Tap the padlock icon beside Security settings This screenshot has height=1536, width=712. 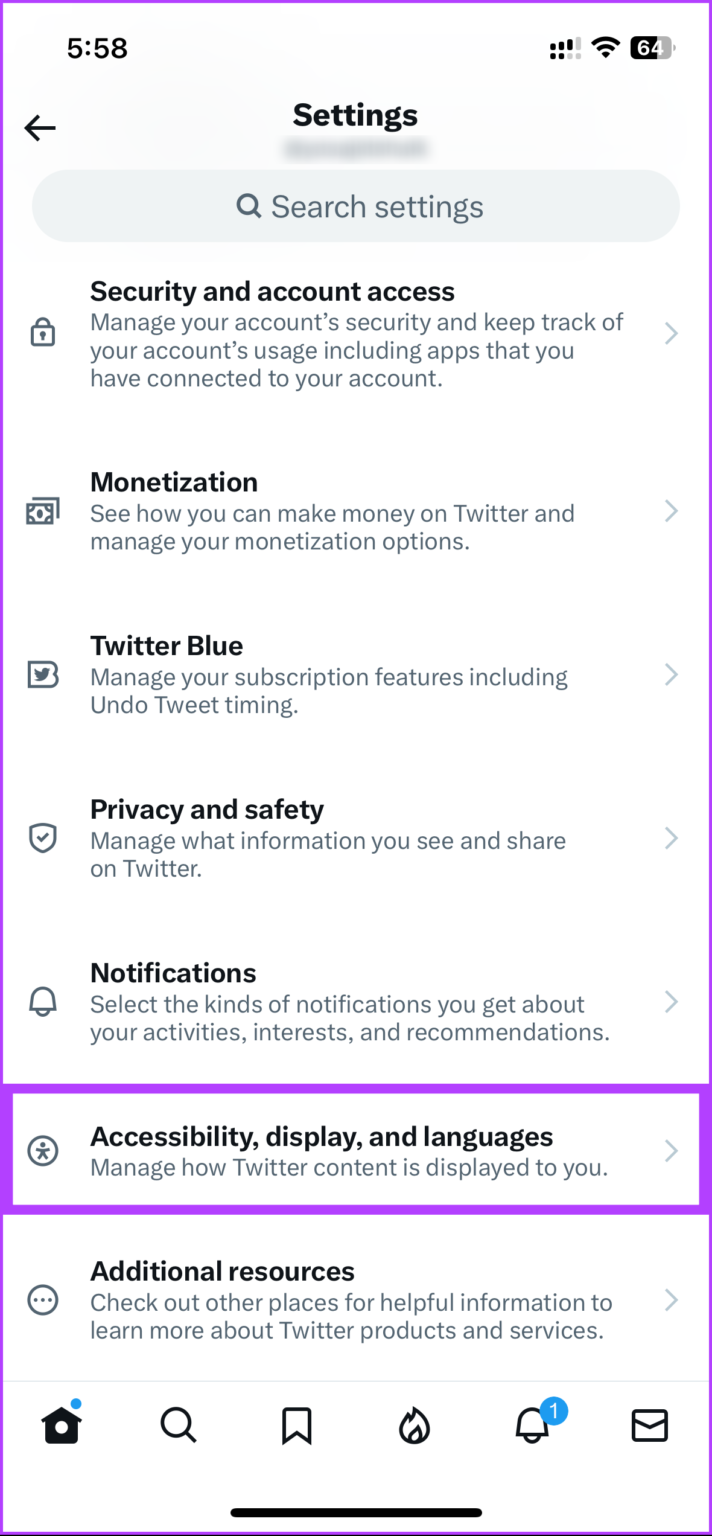pyautogui.click(x=43, y=332)
